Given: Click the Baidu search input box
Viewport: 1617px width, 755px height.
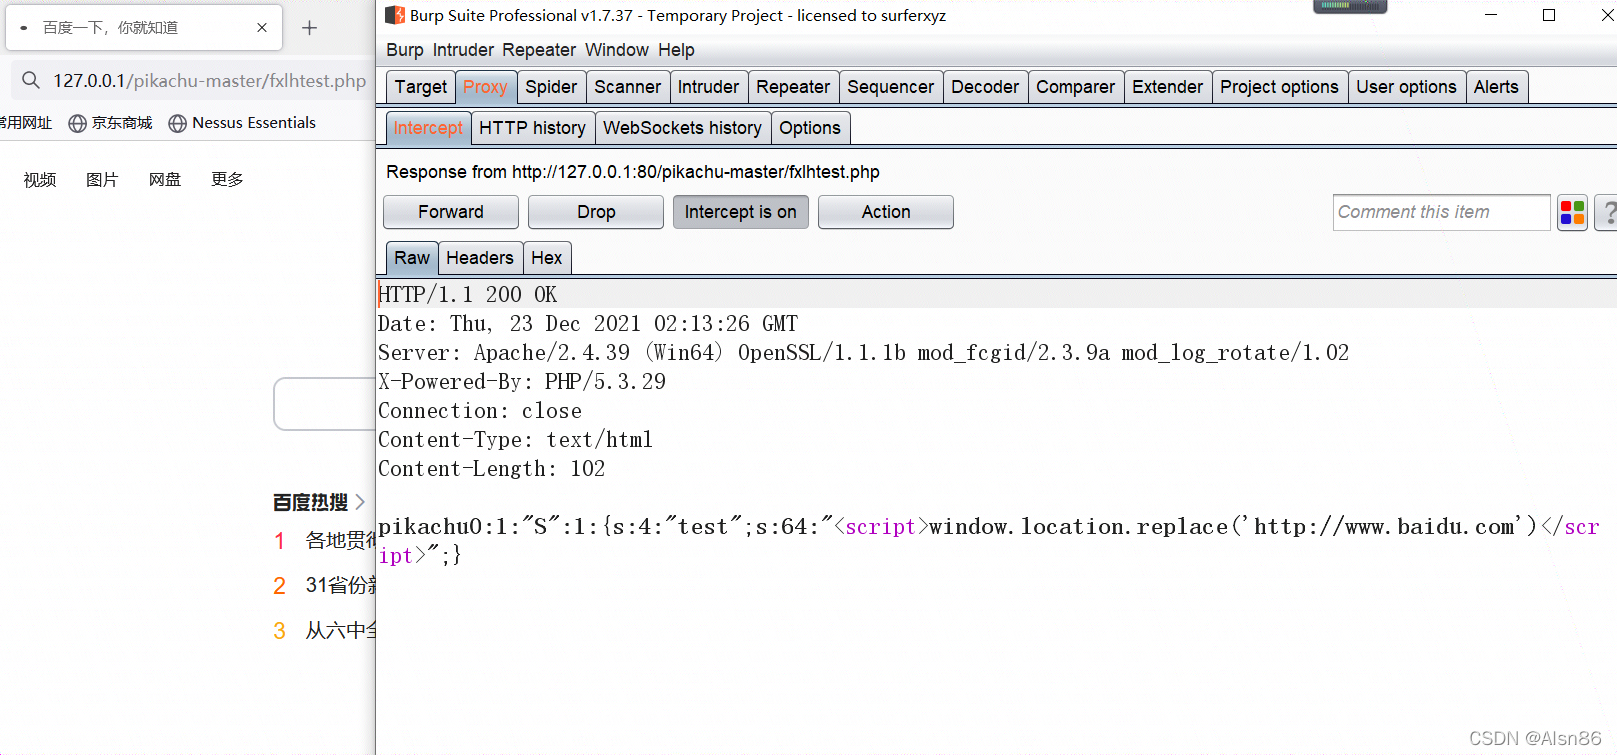Looking at the screenshot, I should tap(325, 404).
